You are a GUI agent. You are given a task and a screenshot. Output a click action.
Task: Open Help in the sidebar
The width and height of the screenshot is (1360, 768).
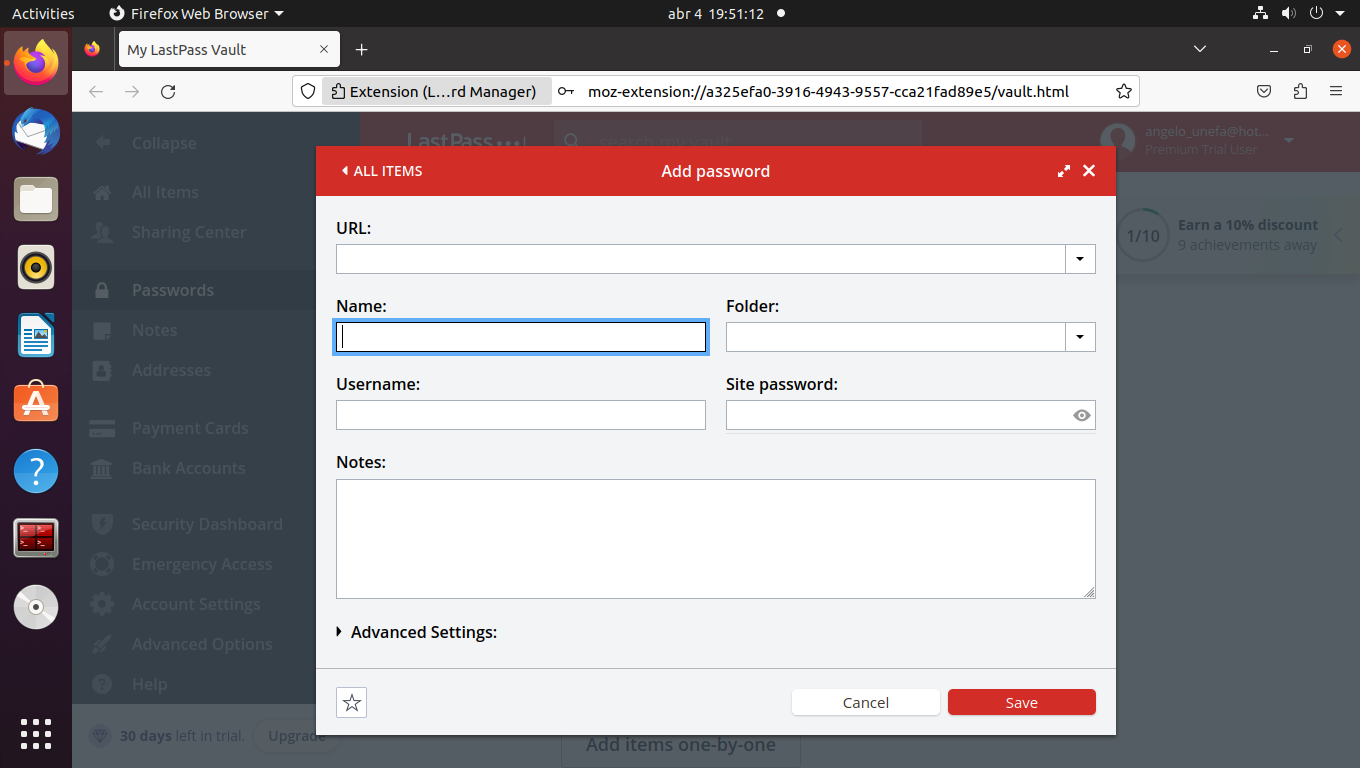click(x=149, y=684)
